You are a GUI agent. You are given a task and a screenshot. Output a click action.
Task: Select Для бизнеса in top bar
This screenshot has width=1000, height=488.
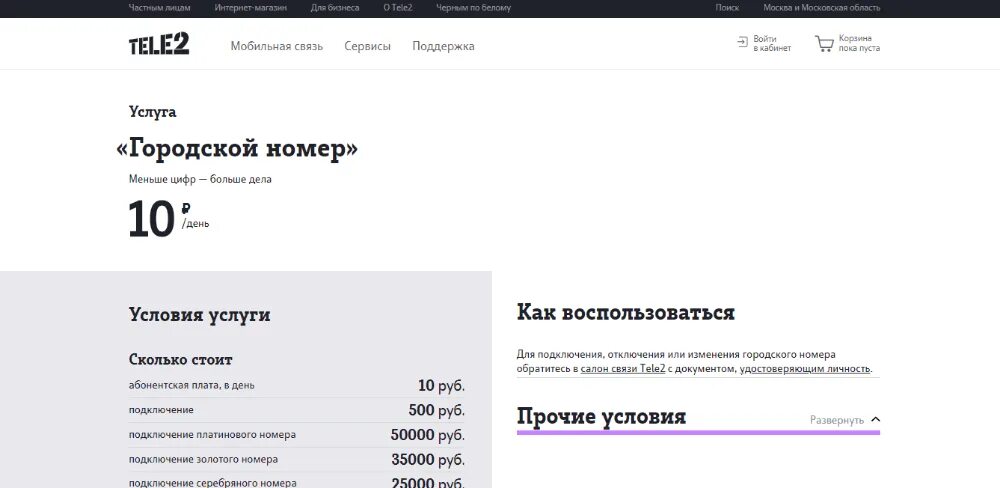tap(335, 8)
